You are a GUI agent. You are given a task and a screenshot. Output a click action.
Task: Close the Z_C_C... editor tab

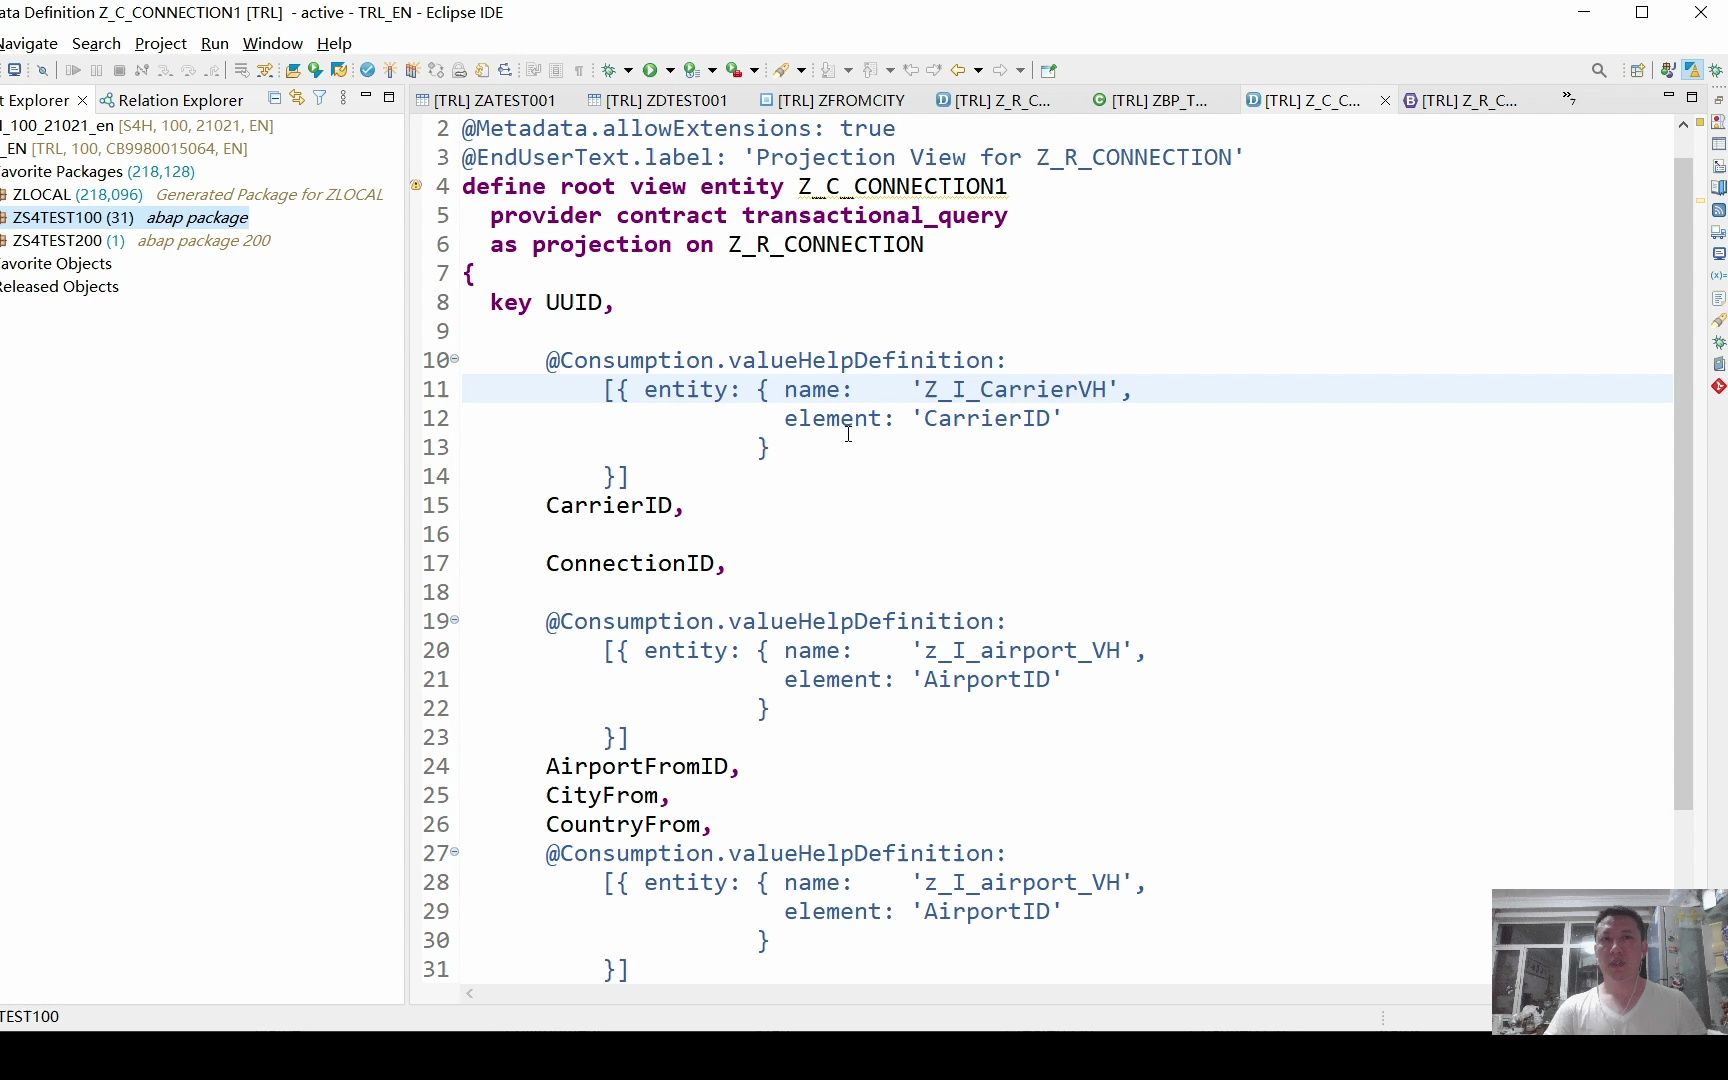1385,100
